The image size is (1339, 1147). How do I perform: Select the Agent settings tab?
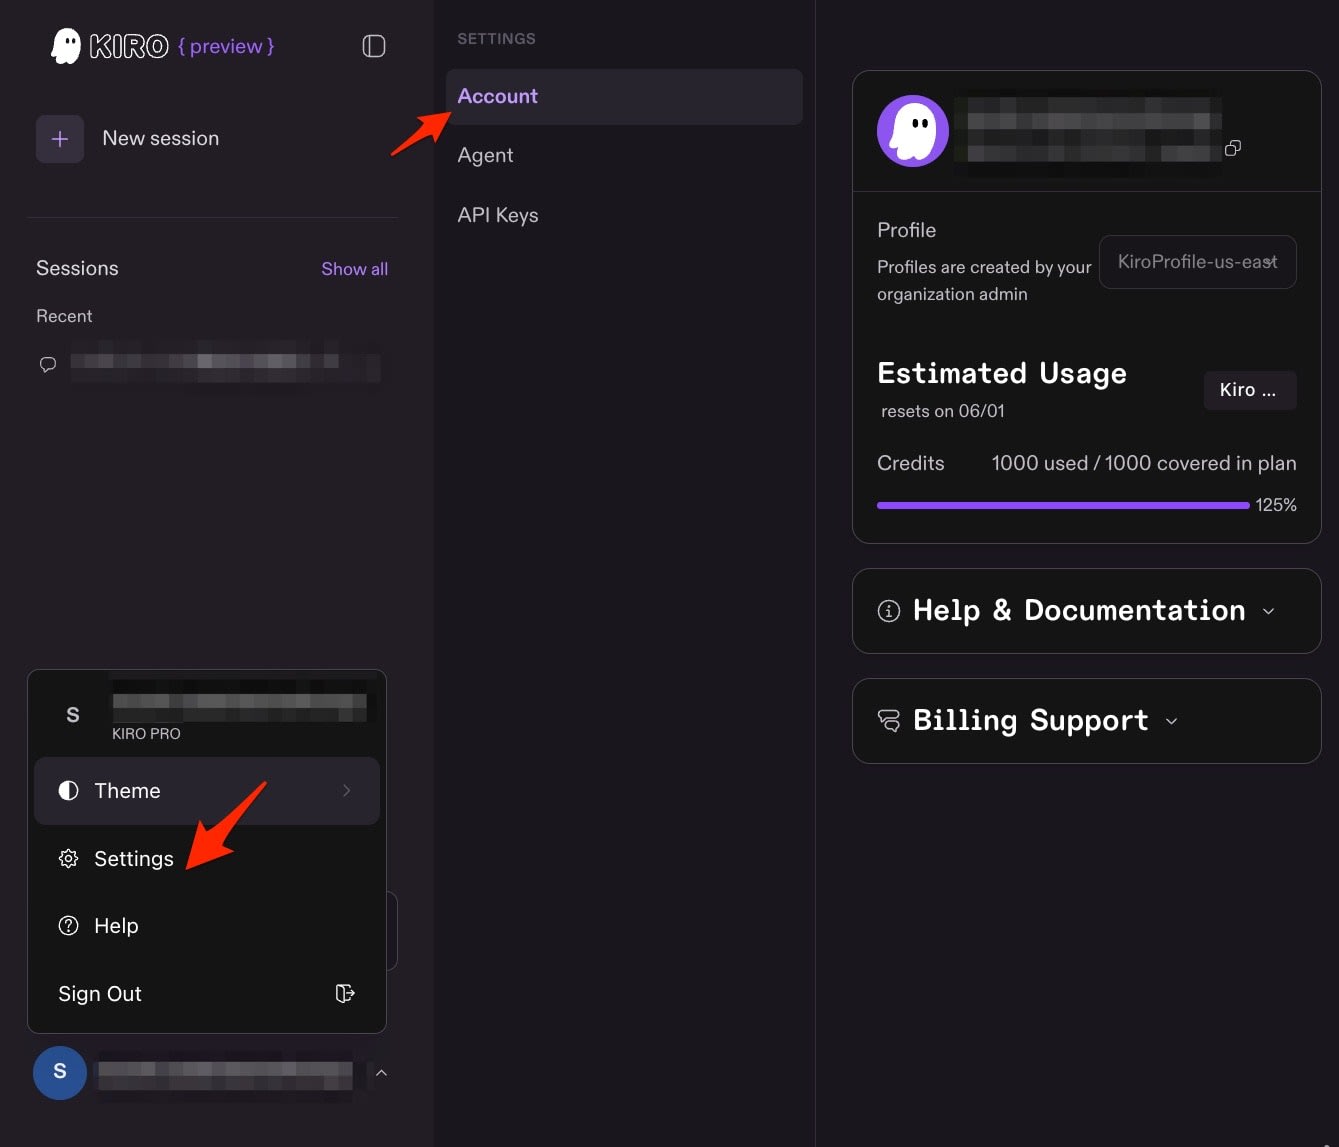coord(624,156)
